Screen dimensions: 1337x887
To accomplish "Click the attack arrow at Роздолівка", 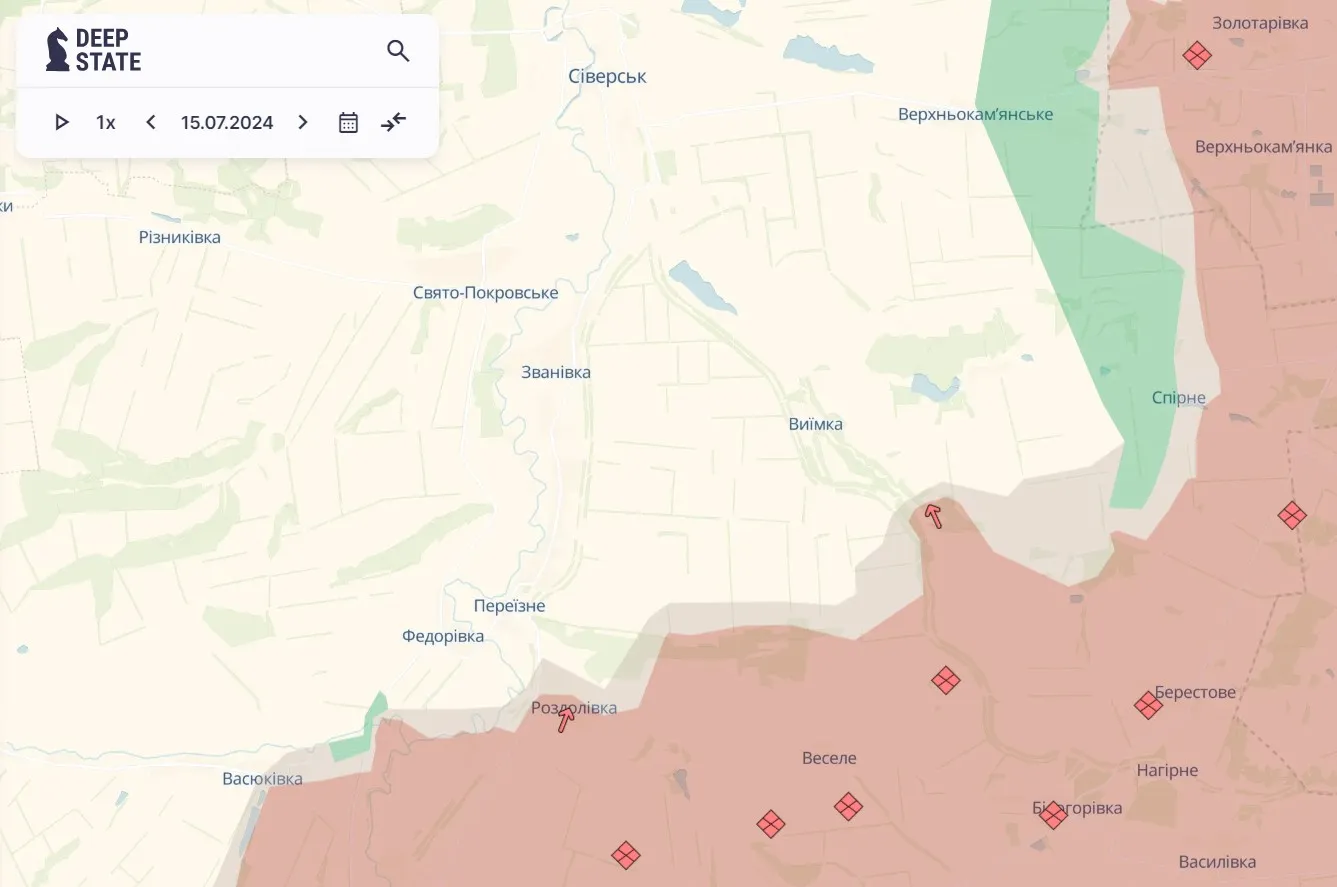I will [566, 720].
